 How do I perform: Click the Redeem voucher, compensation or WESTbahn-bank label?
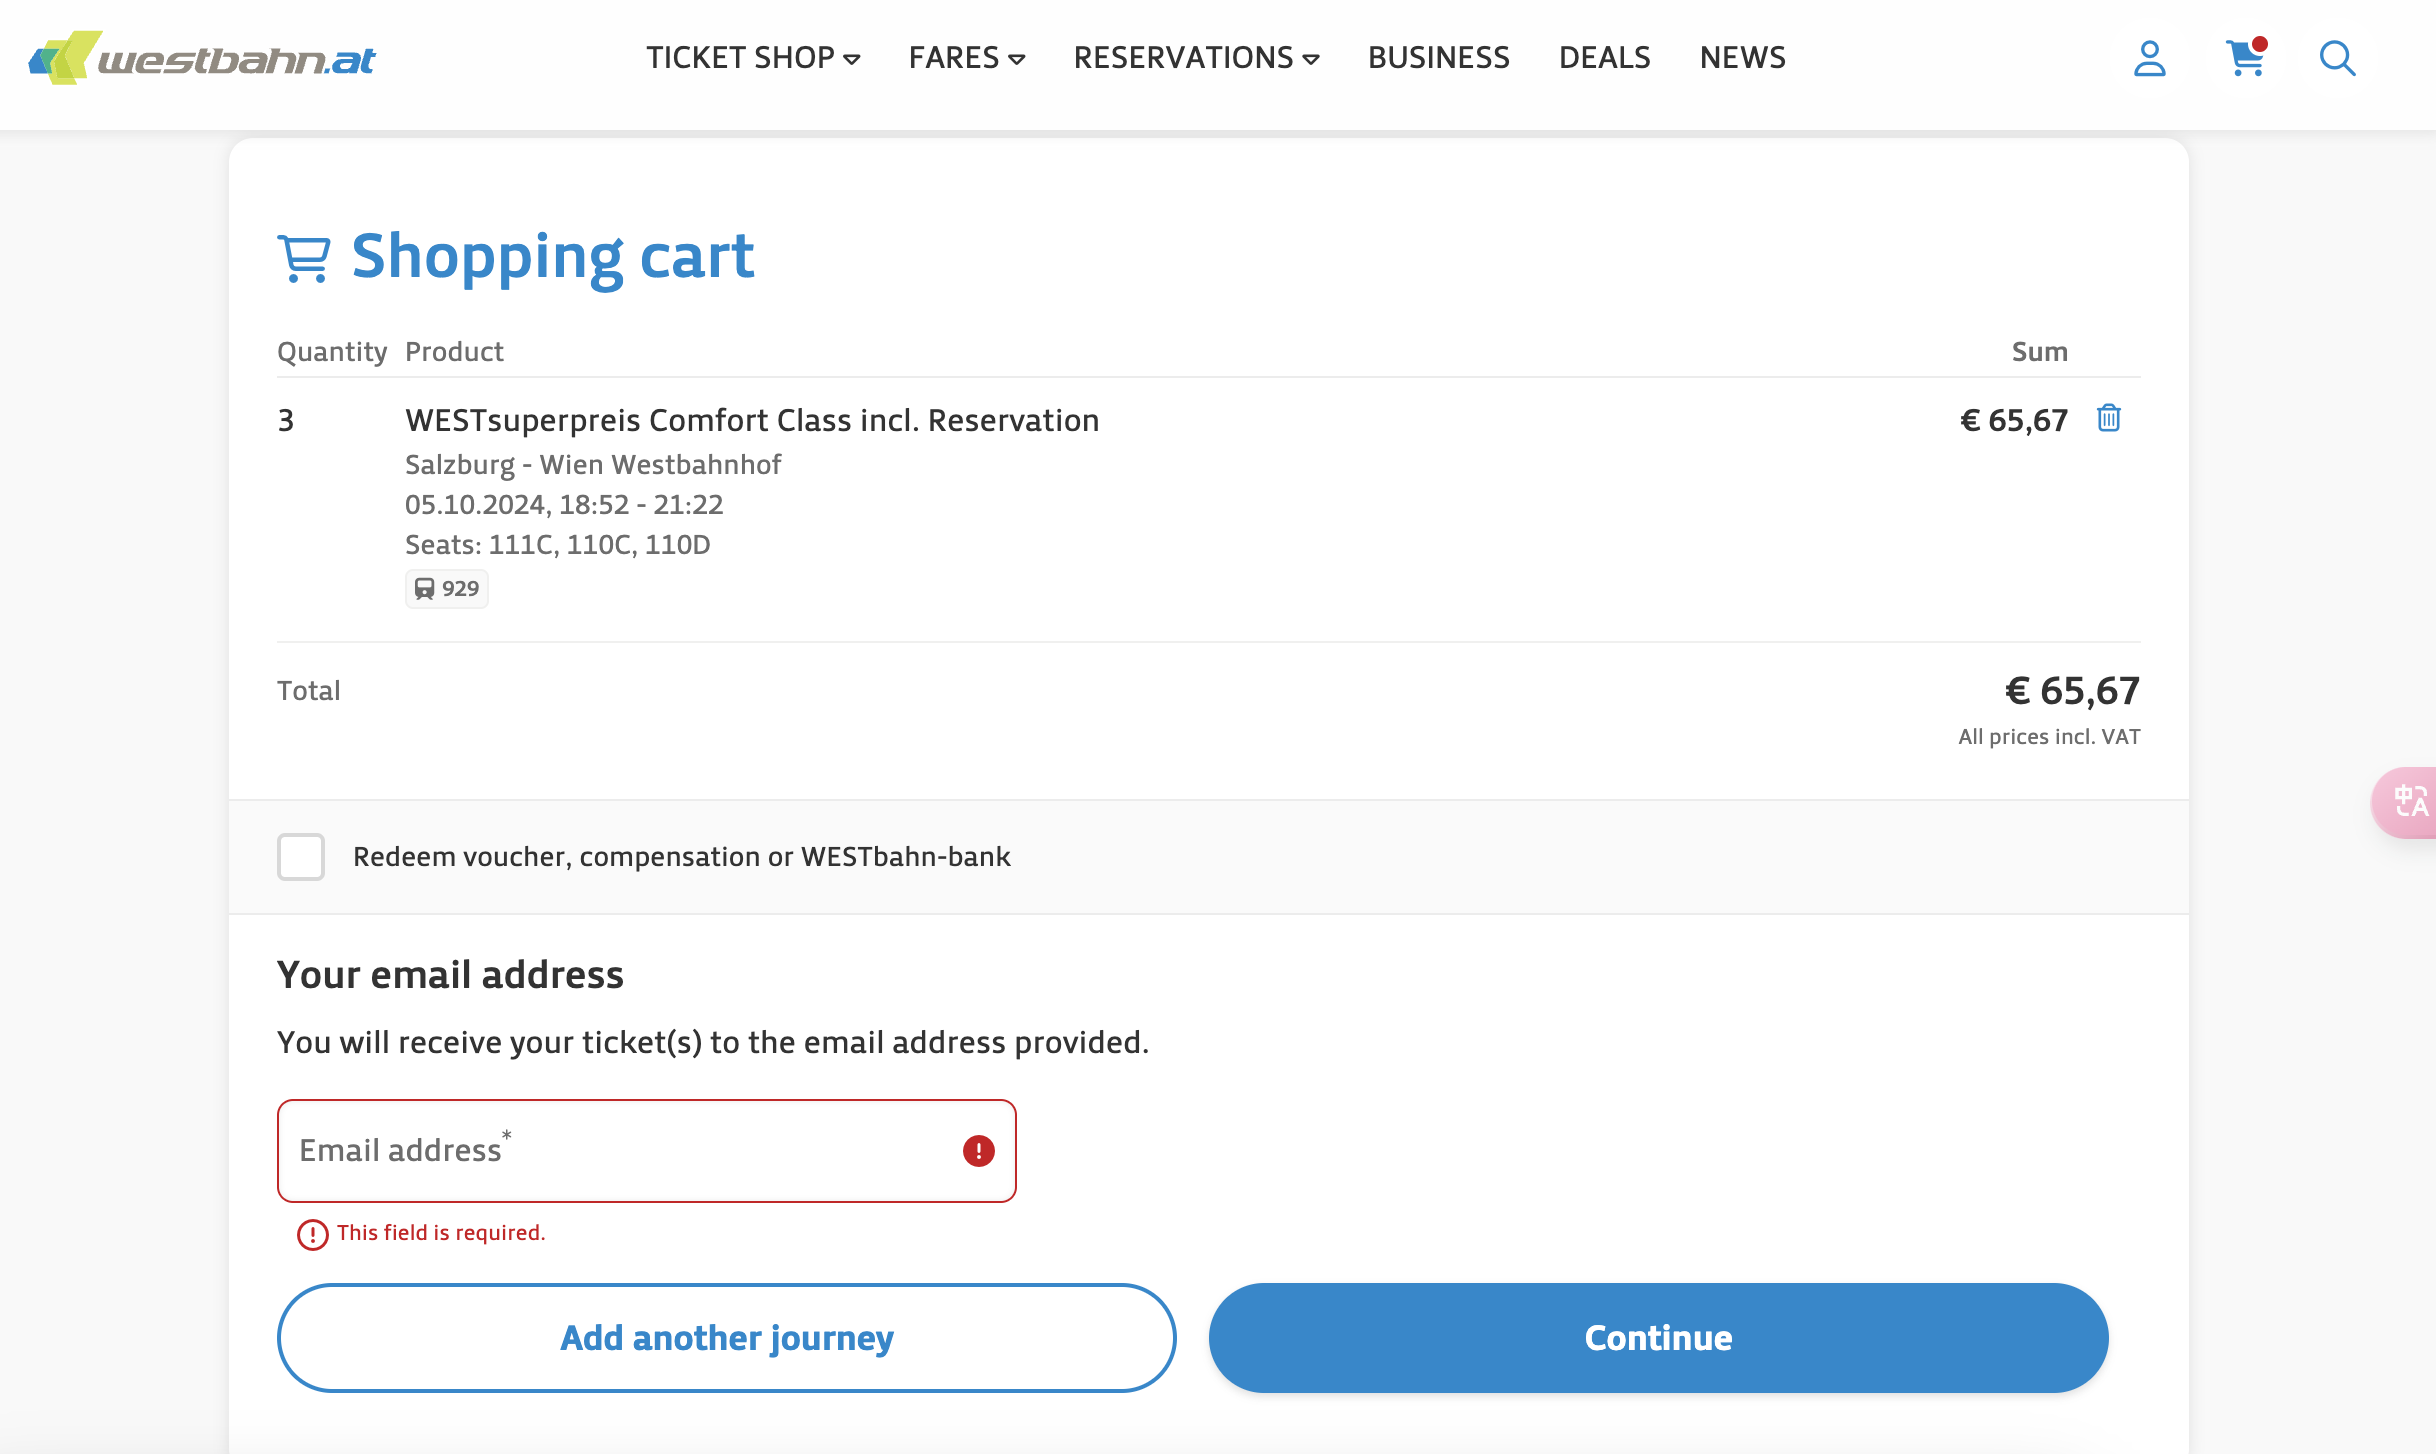[x=682, y=857]
